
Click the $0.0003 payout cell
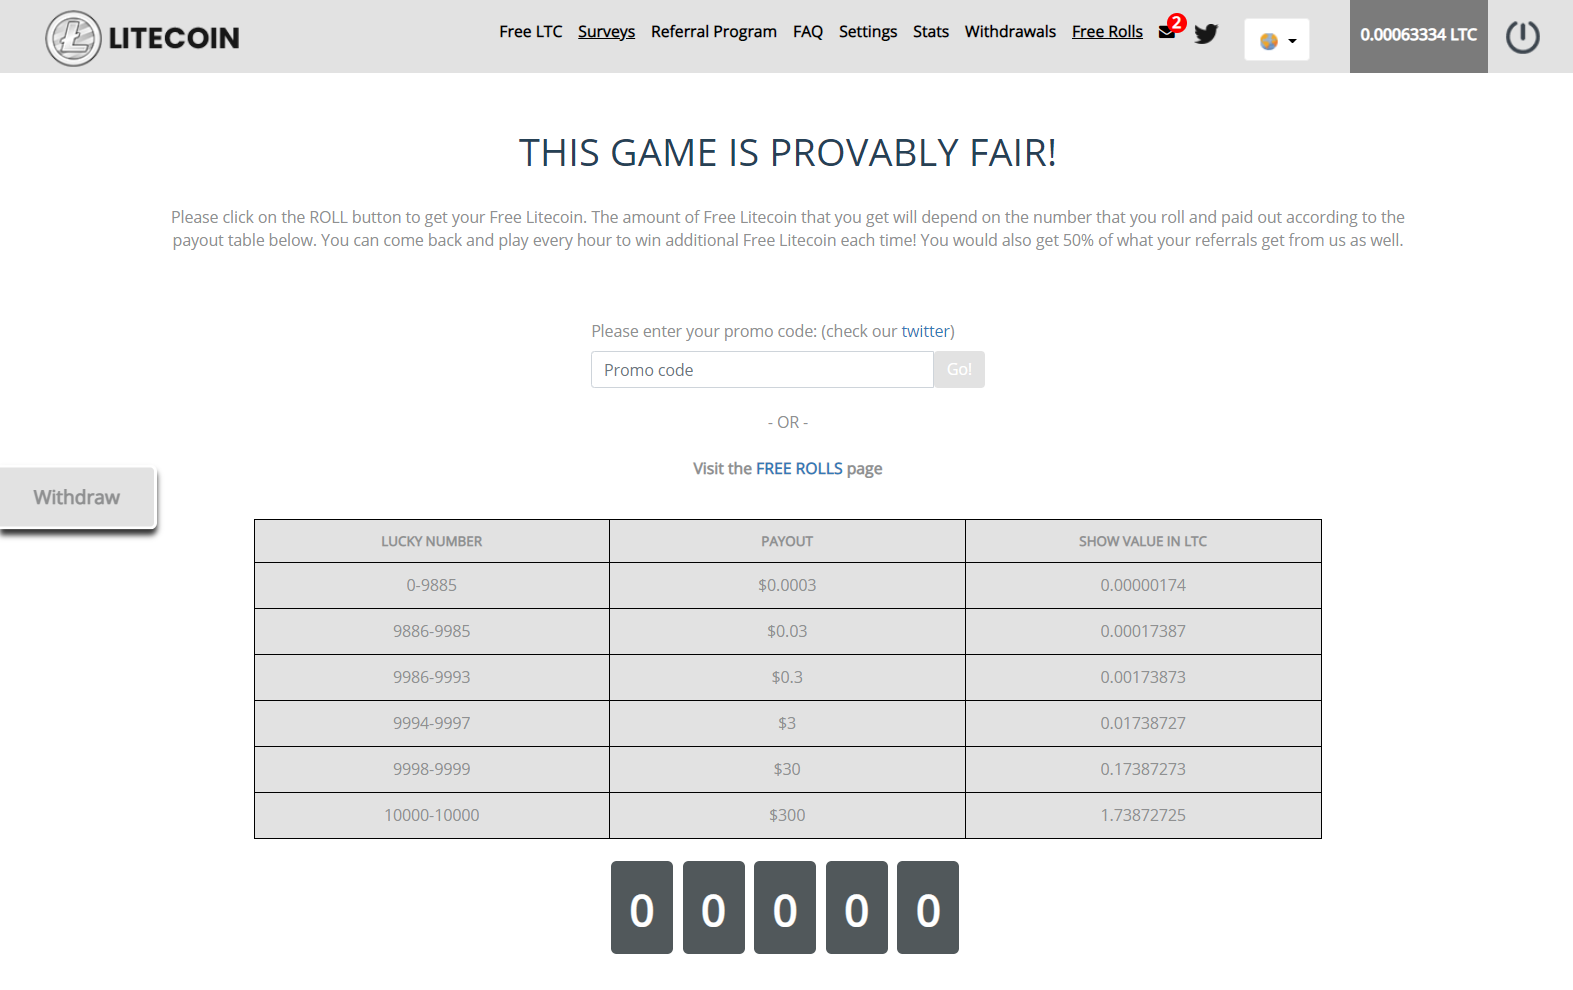(787, 585)
